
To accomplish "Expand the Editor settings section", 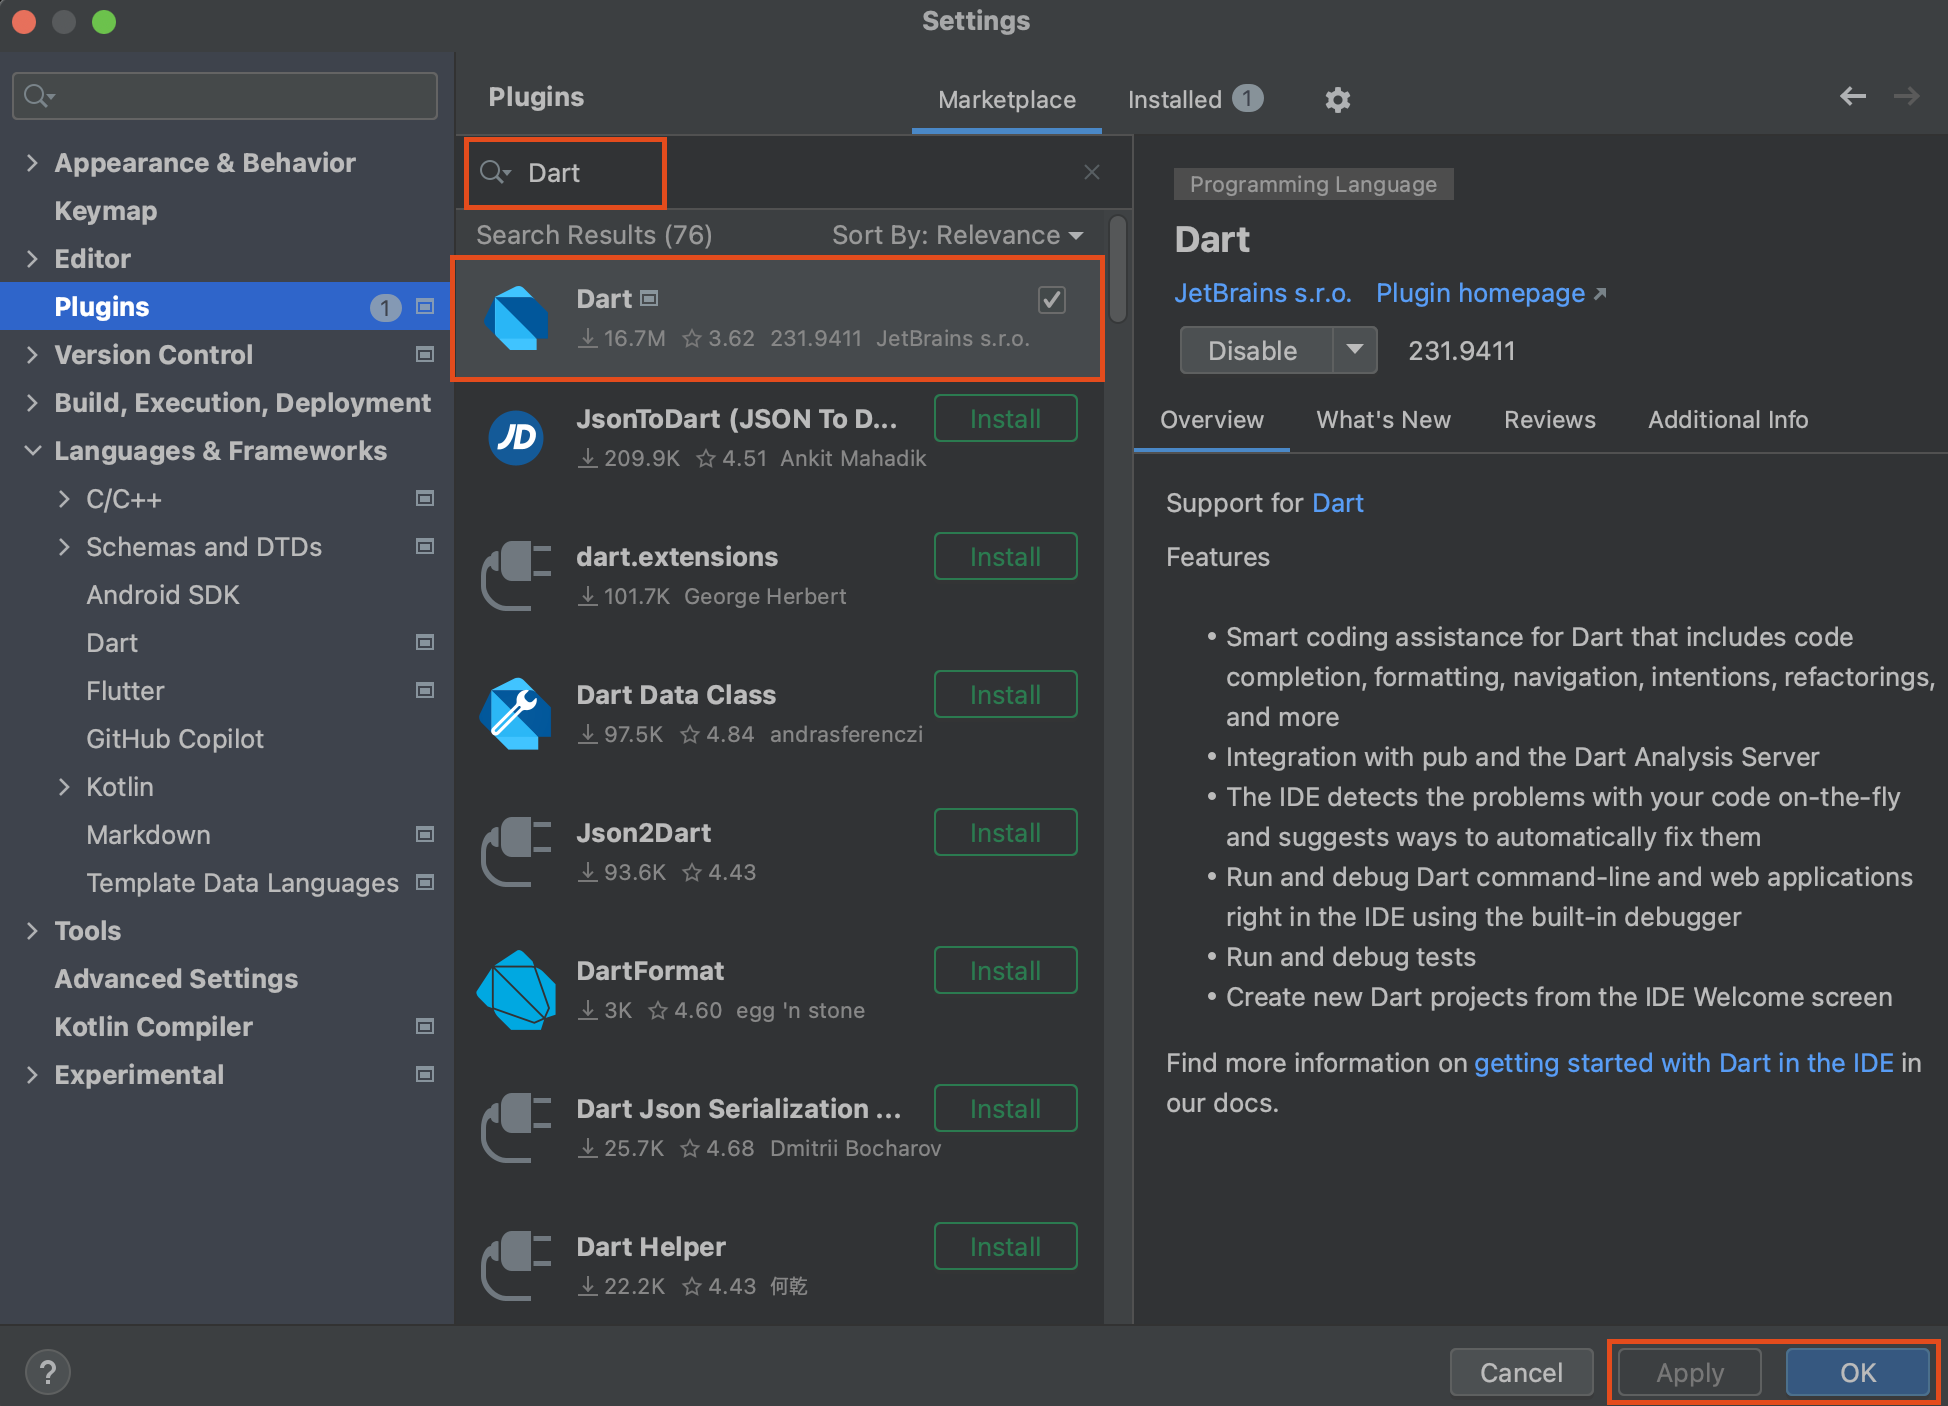I will coord(32,259).
